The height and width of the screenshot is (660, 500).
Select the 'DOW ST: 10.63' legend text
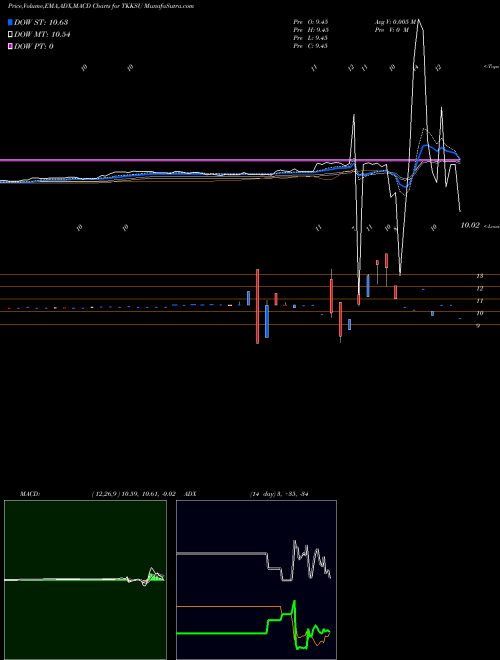tap(41, 22)
